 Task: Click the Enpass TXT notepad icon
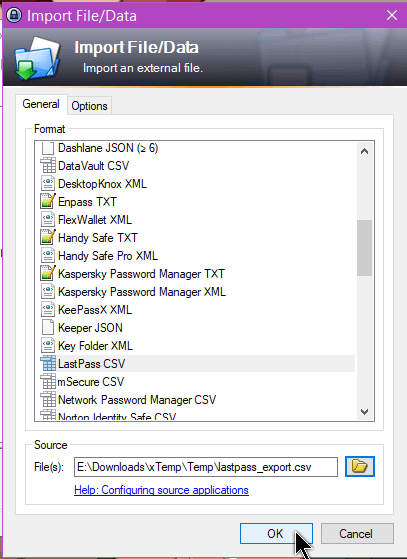[48, 201]
